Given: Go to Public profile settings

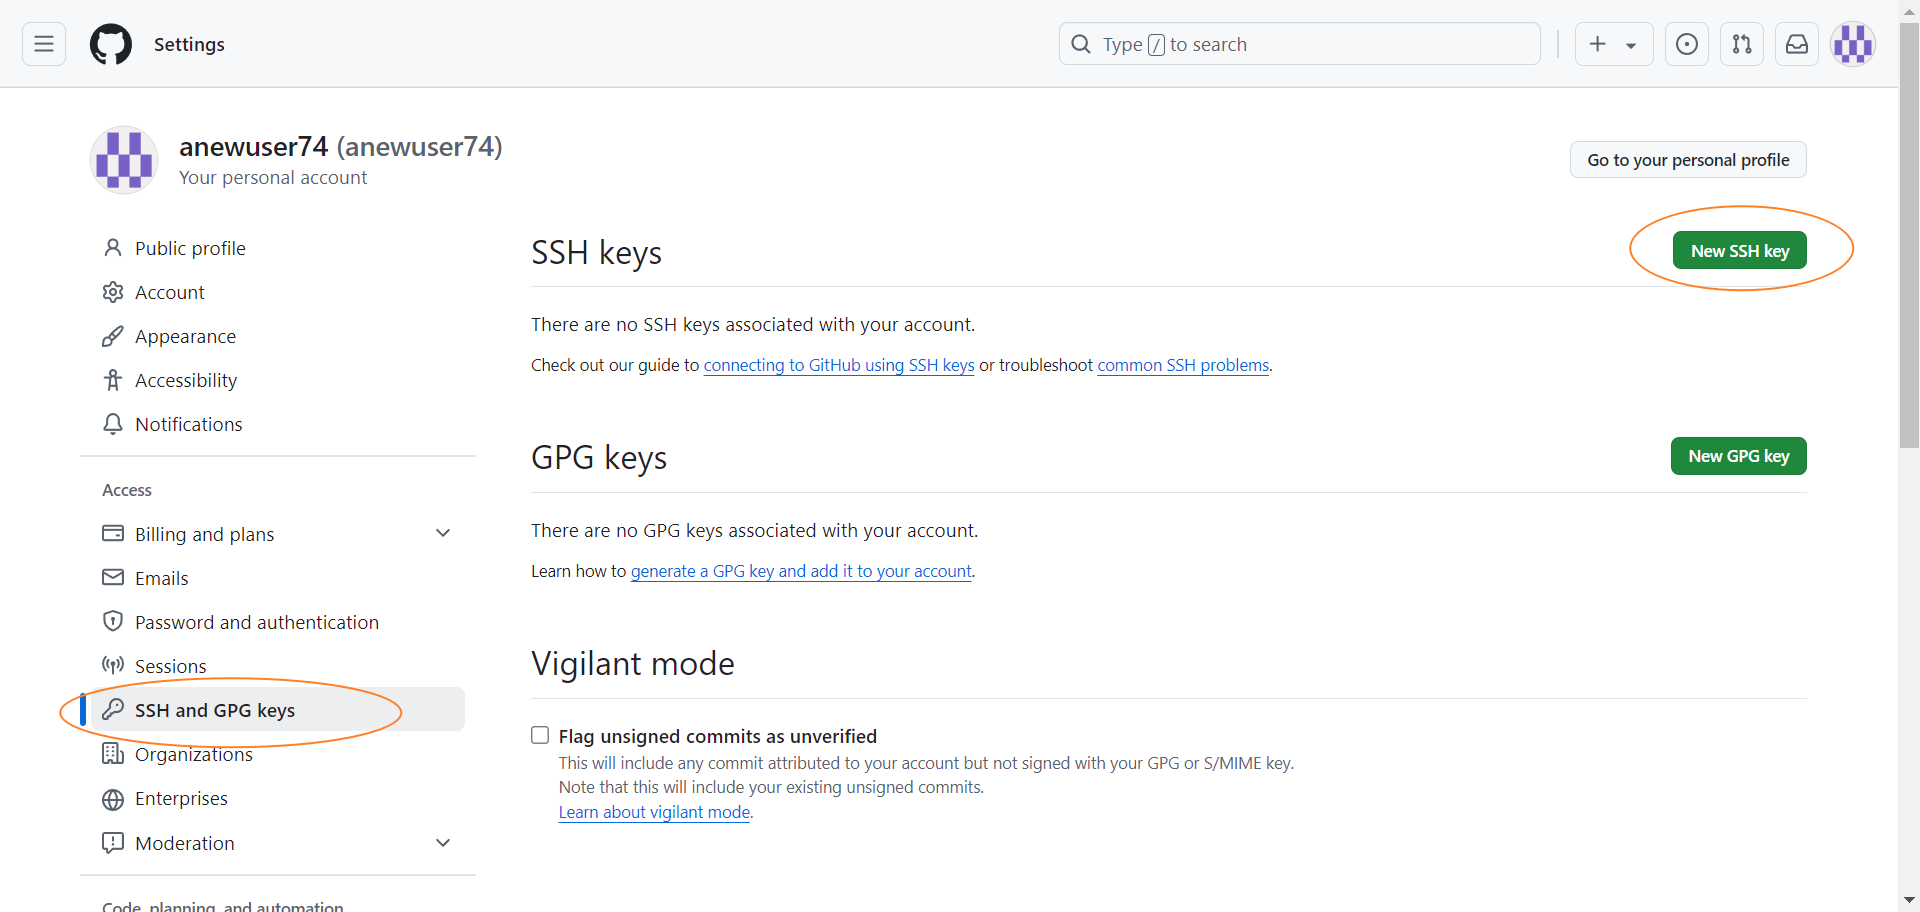Looking at the screenshot, I should pyautogui.click(x=190, y=248).
